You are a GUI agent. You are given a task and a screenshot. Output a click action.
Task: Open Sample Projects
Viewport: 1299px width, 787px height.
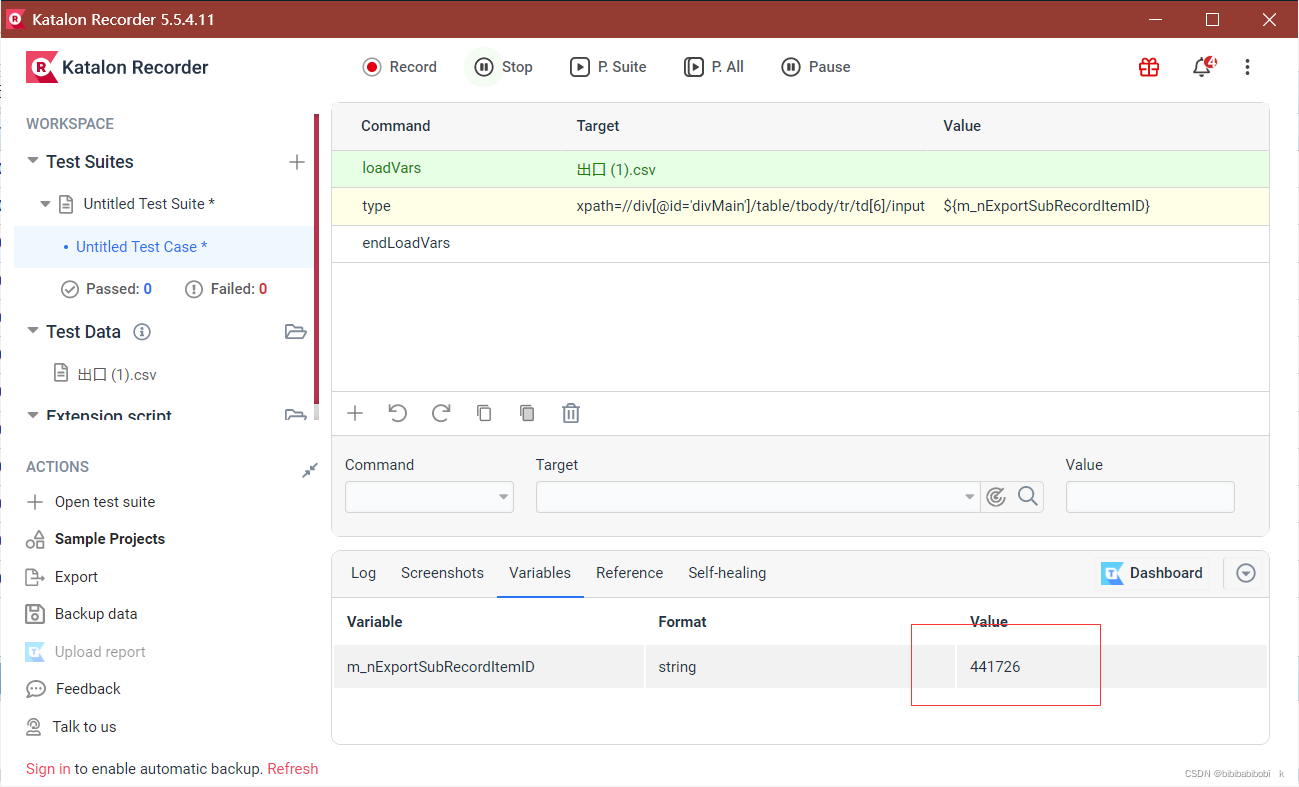(x=96, y=539)
